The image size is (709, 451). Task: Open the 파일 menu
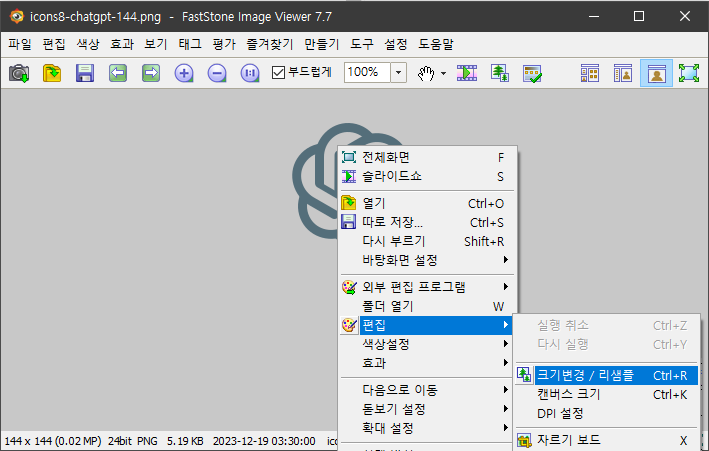click(x=20, y=44)
